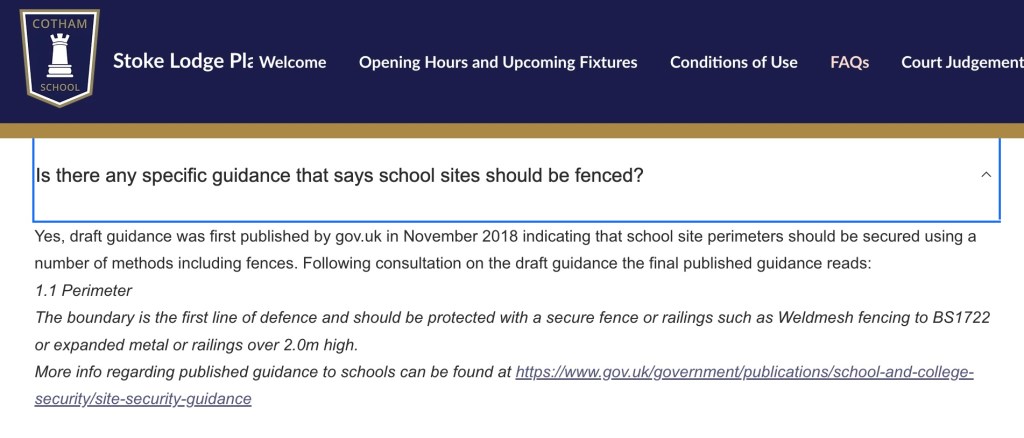Go to Opening Hours and Upcoming Fixtures
Viewport: 1024px width, 438px height.
pos(498,62)
